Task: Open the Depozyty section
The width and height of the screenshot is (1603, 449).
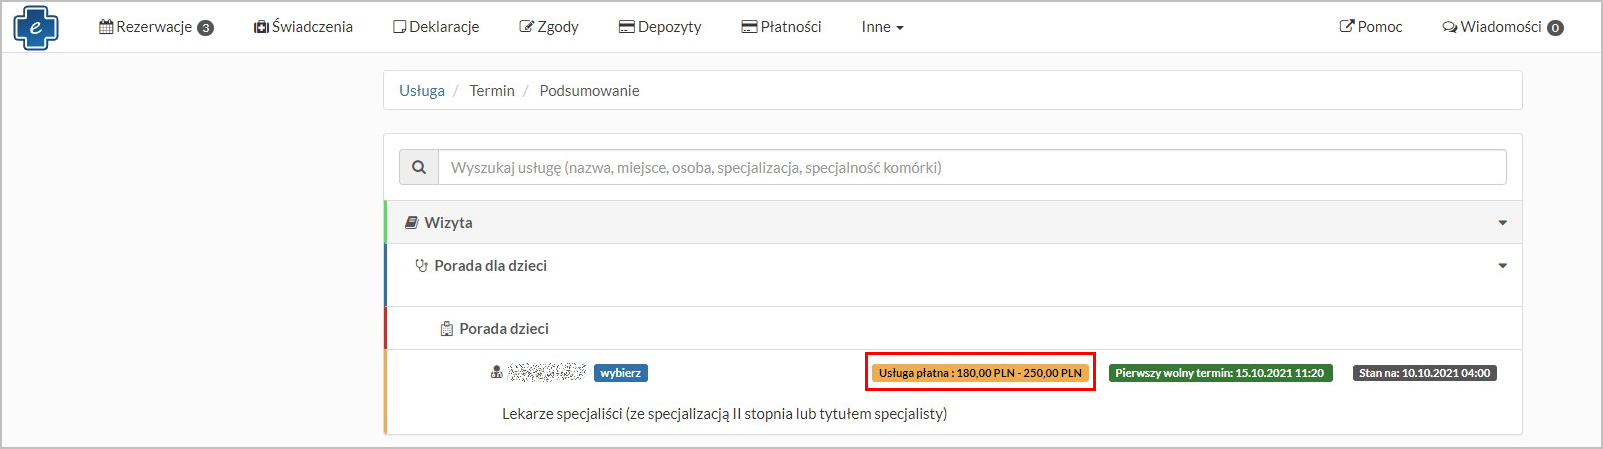Action: (660, 27)
